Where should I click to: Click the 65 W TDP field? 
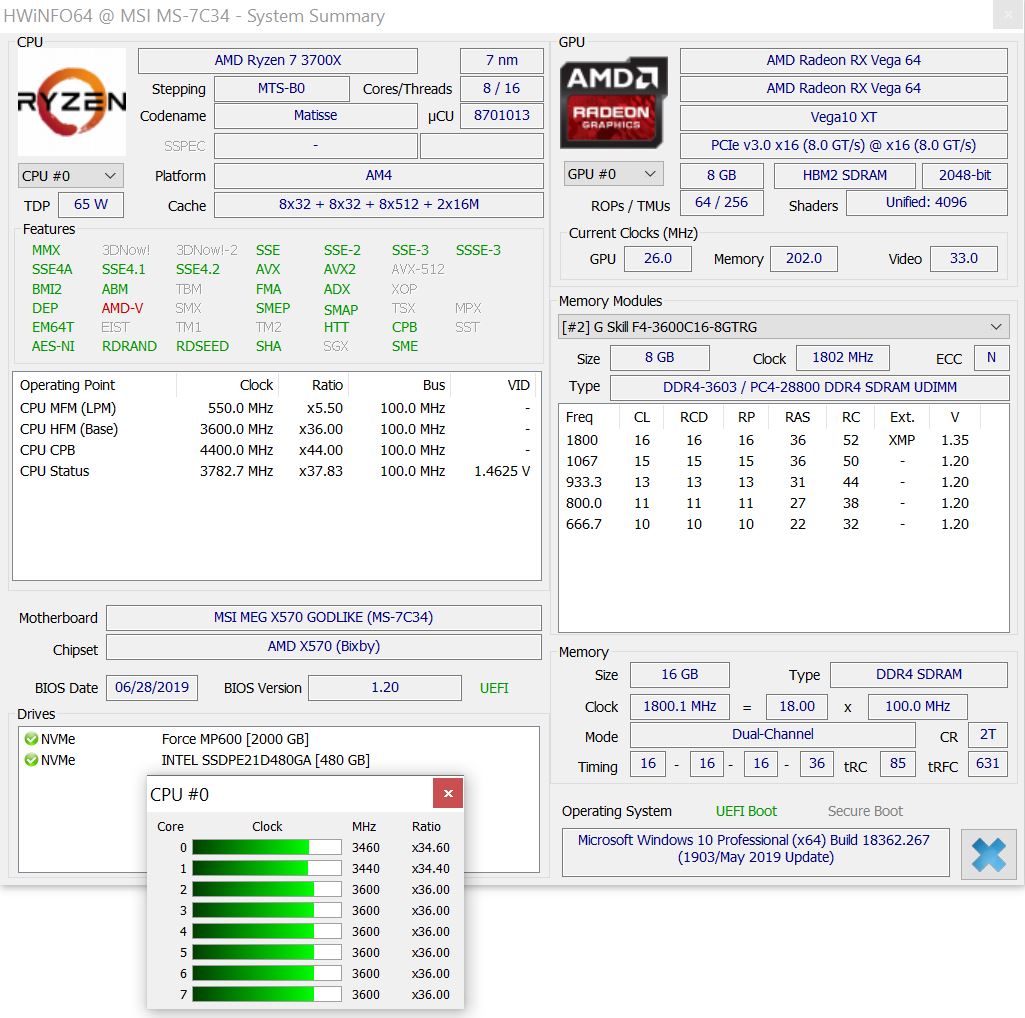[91, 205]
